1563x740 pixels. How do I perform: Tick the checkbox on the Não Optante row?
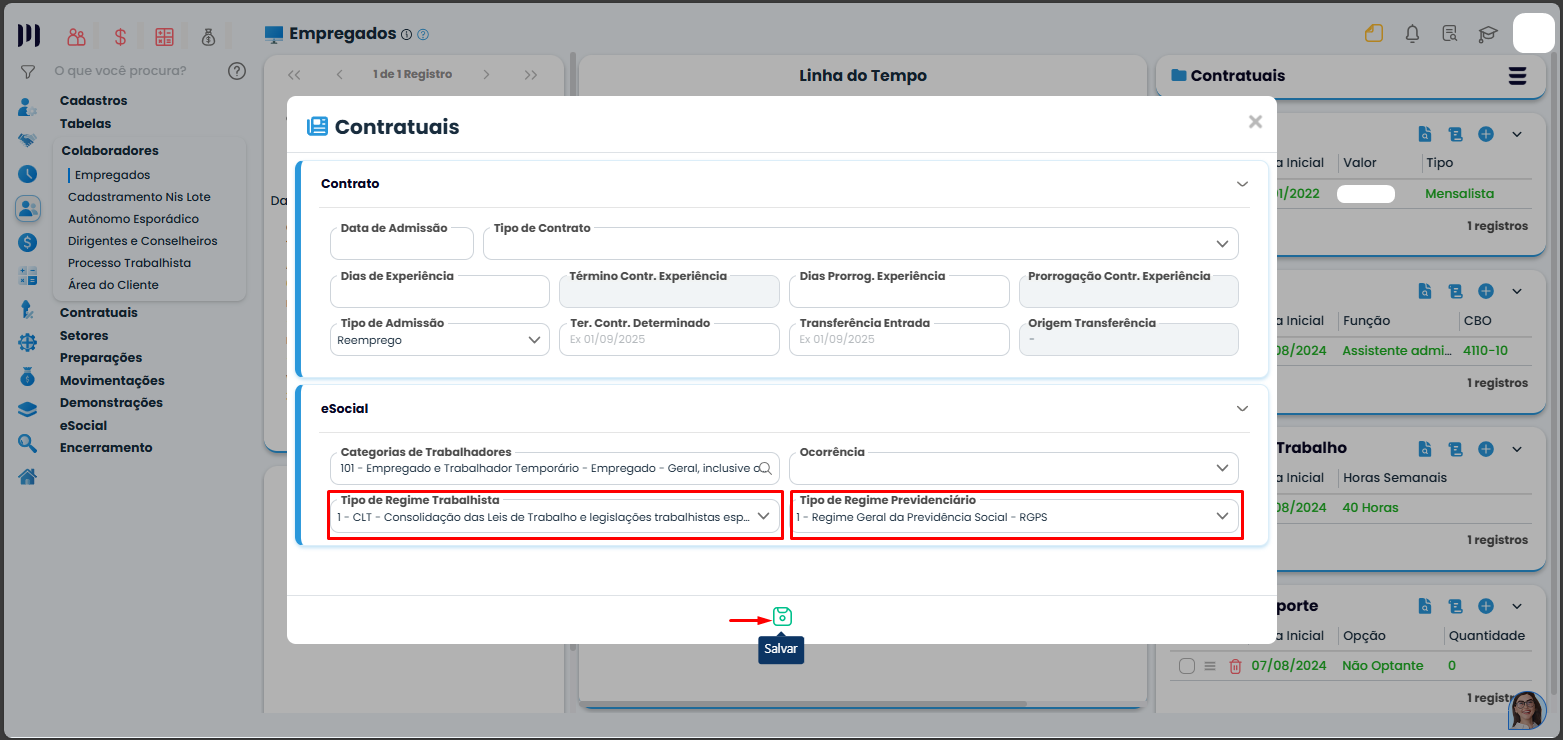pos(1187,666)
